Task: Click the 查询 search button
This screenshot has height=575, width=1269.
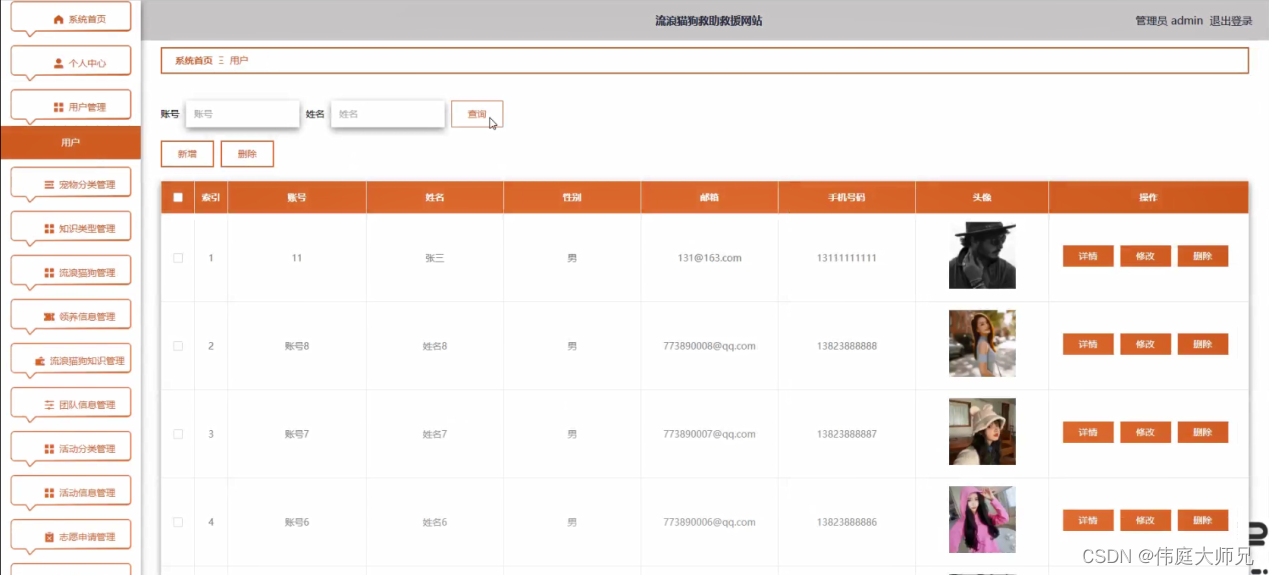Action: [x=477, y=114]
